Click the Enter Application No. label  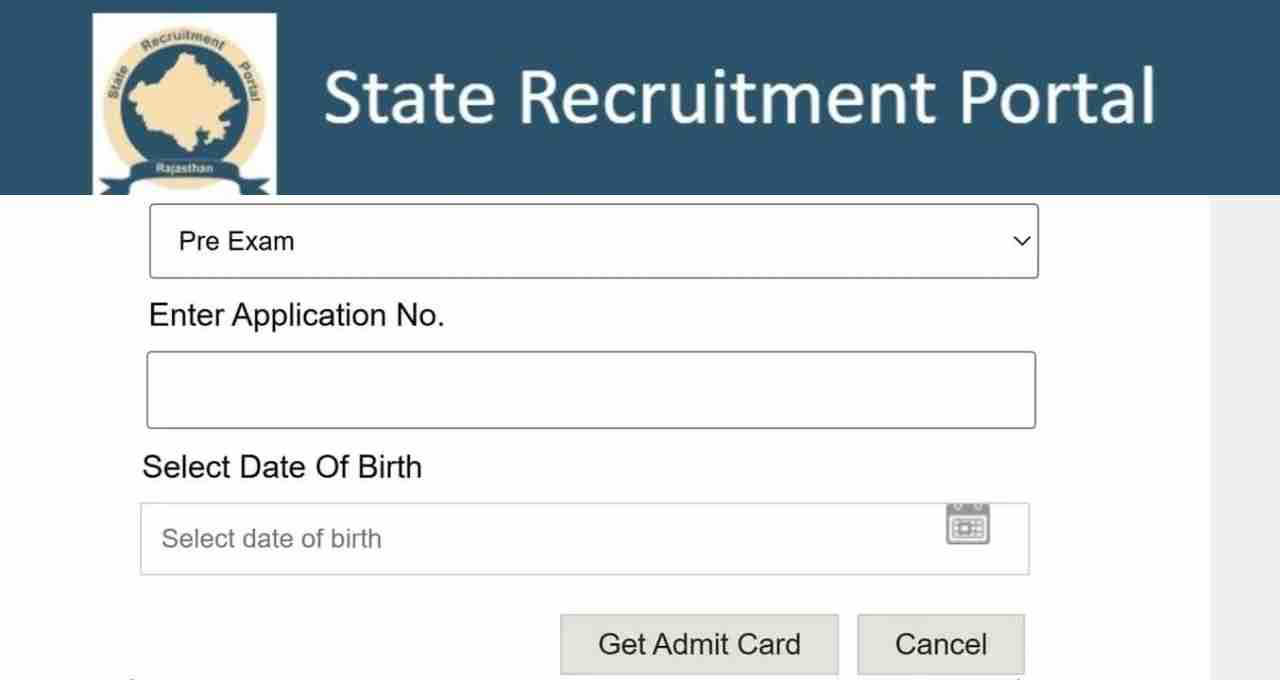point(296,316)
